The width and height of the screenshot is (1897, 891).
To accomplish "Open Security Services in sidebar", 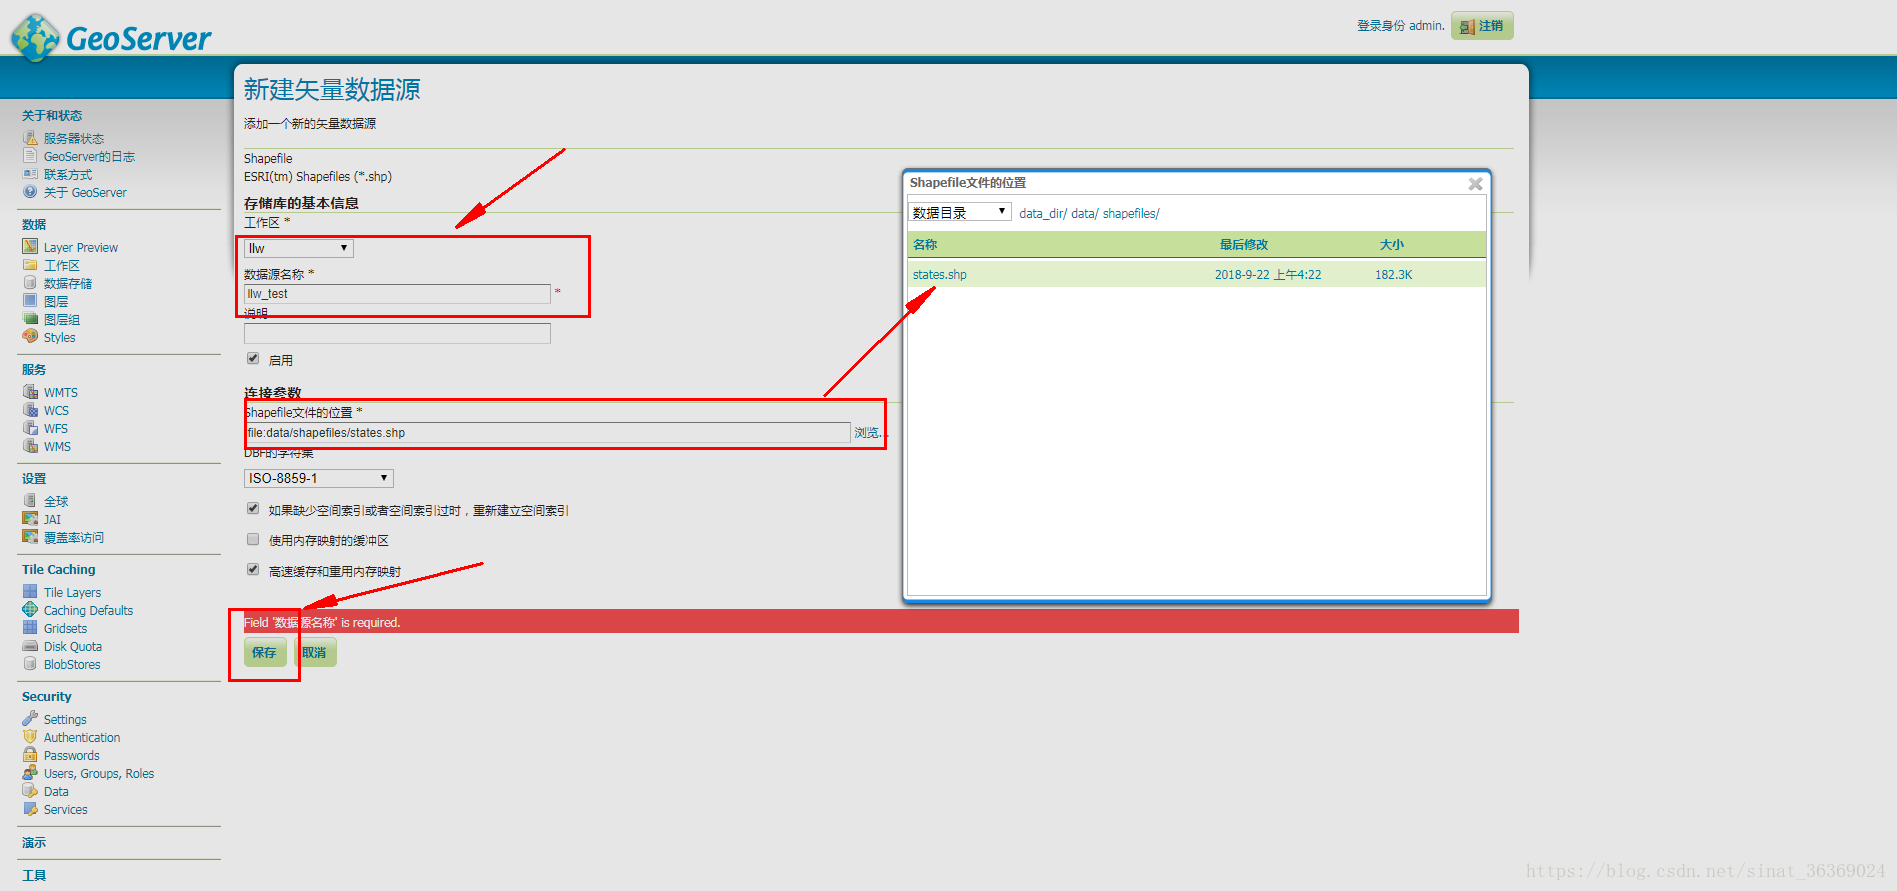I will [66, 810].
